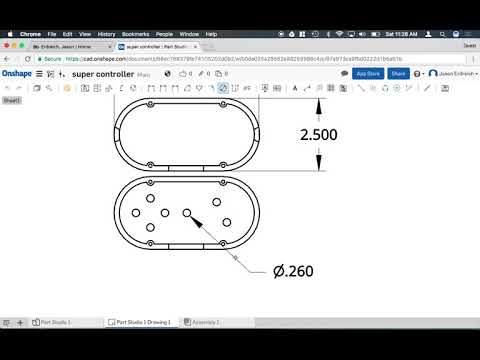Open the Help dropdown menu

(419, 74)
